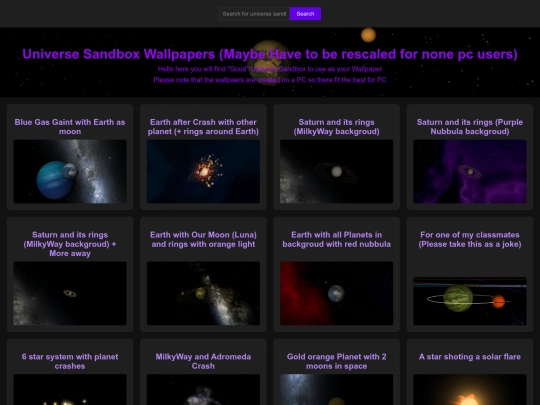Click the purple Search button
The image size is (540, 405).
pyautogui.click(x=305, y=14)
